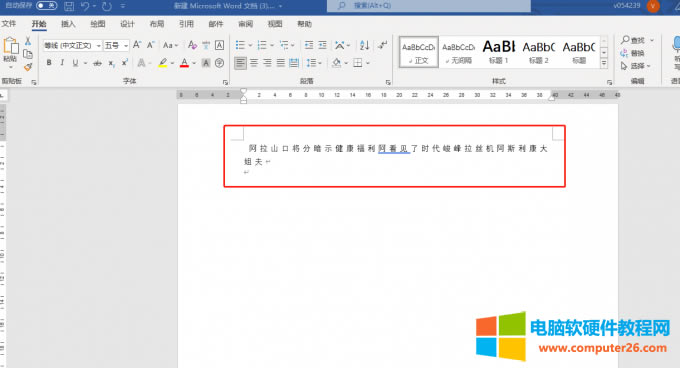Click the Format Painter brush icon
The height and width of the screenshot is (368, 680).
tap(28, 67)
